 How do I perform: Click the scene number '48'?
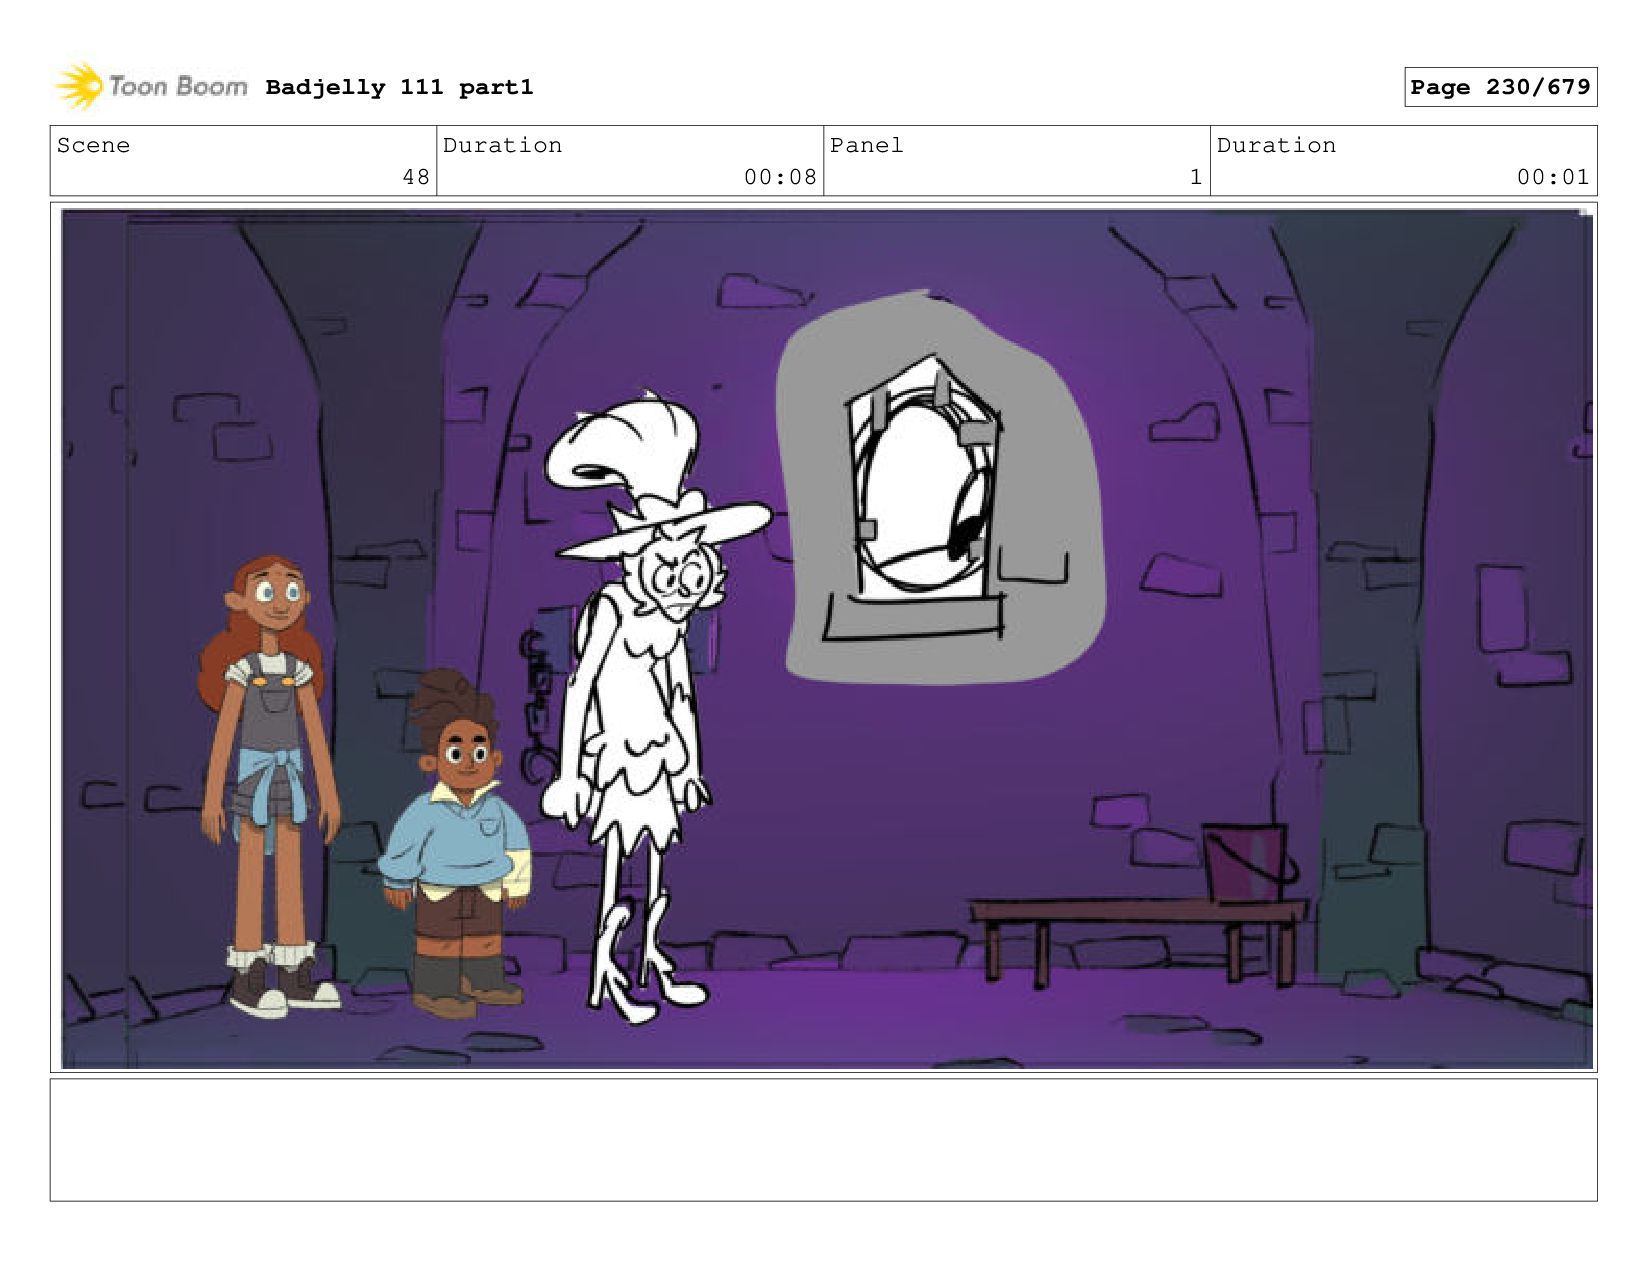416,177
